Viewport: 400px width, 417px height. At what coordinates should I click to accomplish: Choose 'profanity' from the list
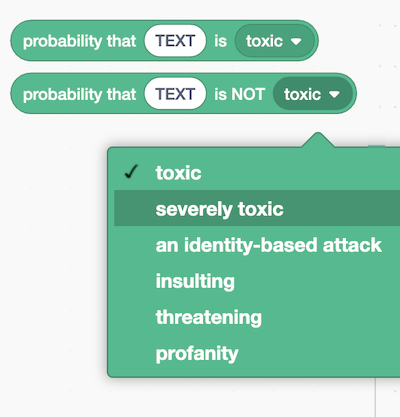257,353
